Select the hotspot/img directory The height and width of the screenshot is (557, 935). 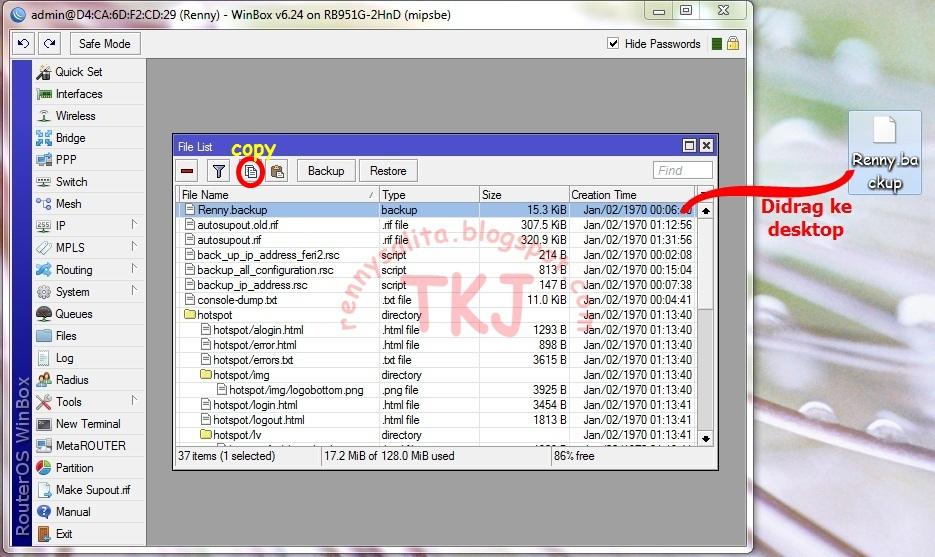[437, 375]
